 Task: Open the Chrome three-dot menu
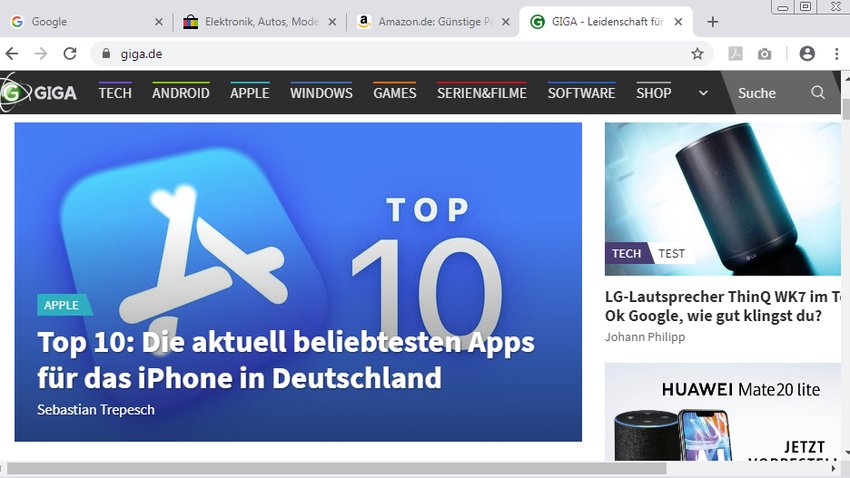(x=836, y=54)
